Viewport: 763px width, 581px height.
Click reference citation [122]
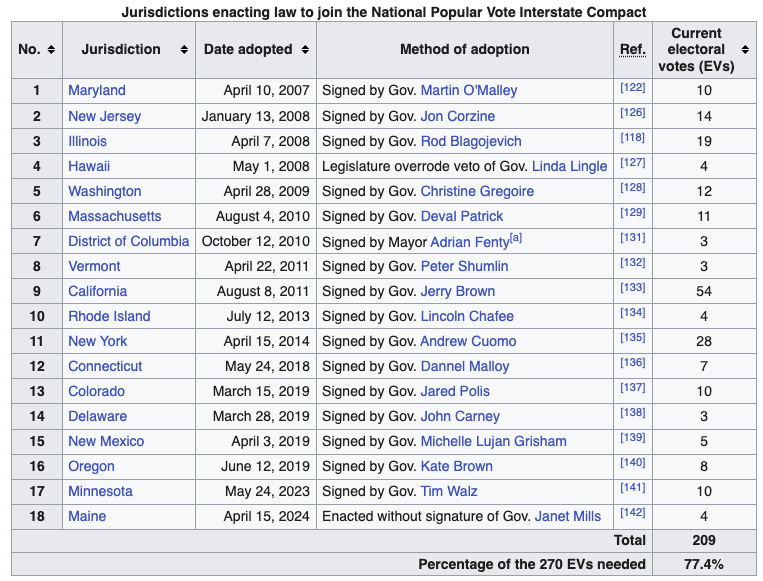tap(632, 89)
